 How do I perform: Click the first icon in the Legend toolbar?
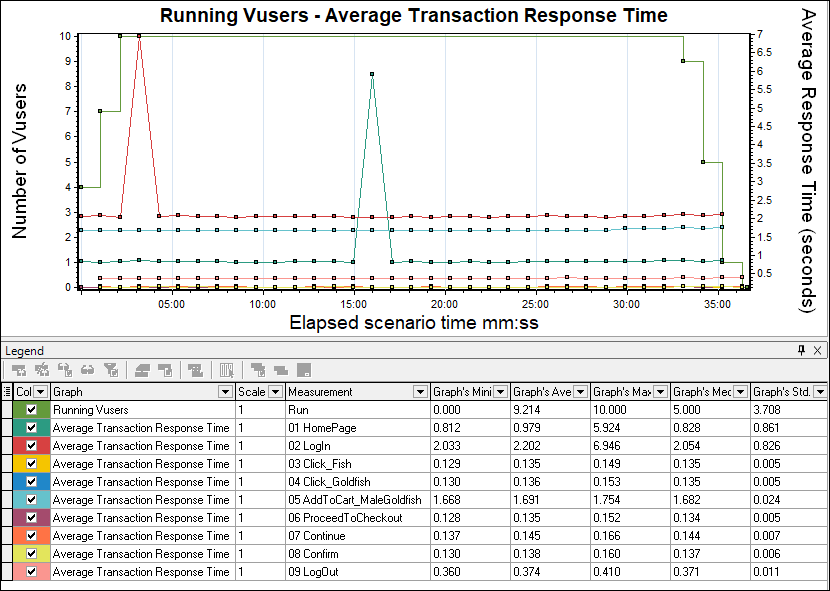(18, 370)
